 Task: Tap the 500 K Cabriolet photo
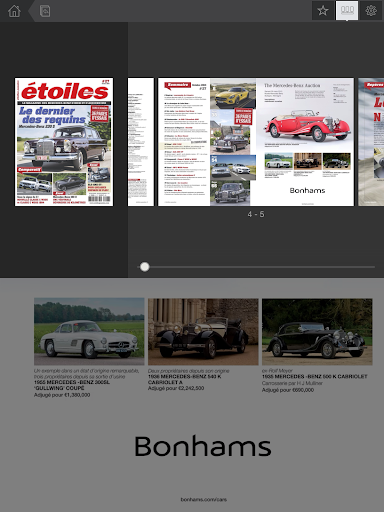coord(317,332)
